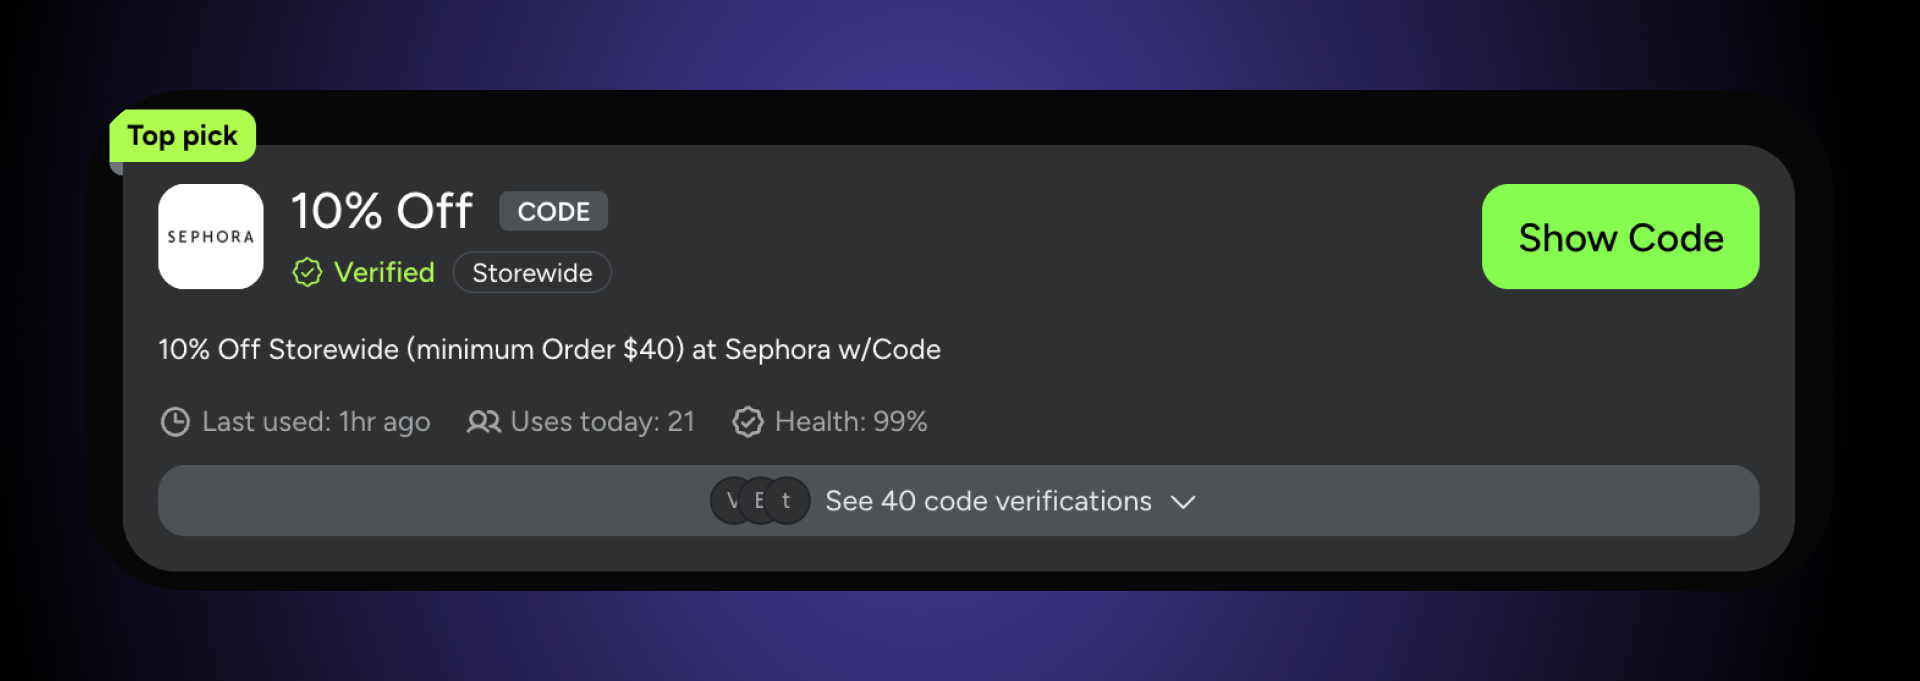Click the storewide minimum order description text

click(x=550, y=349)
